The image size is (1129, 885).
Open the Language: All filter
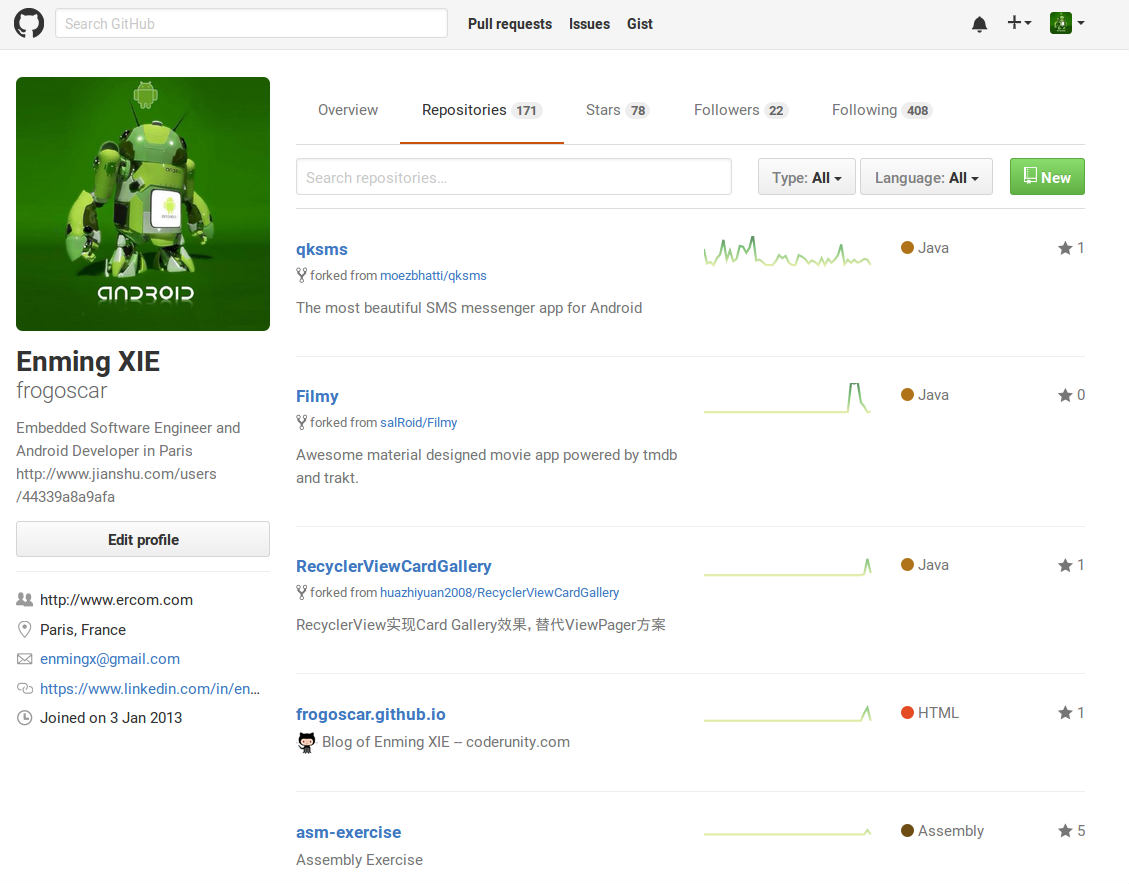(926, 177)
